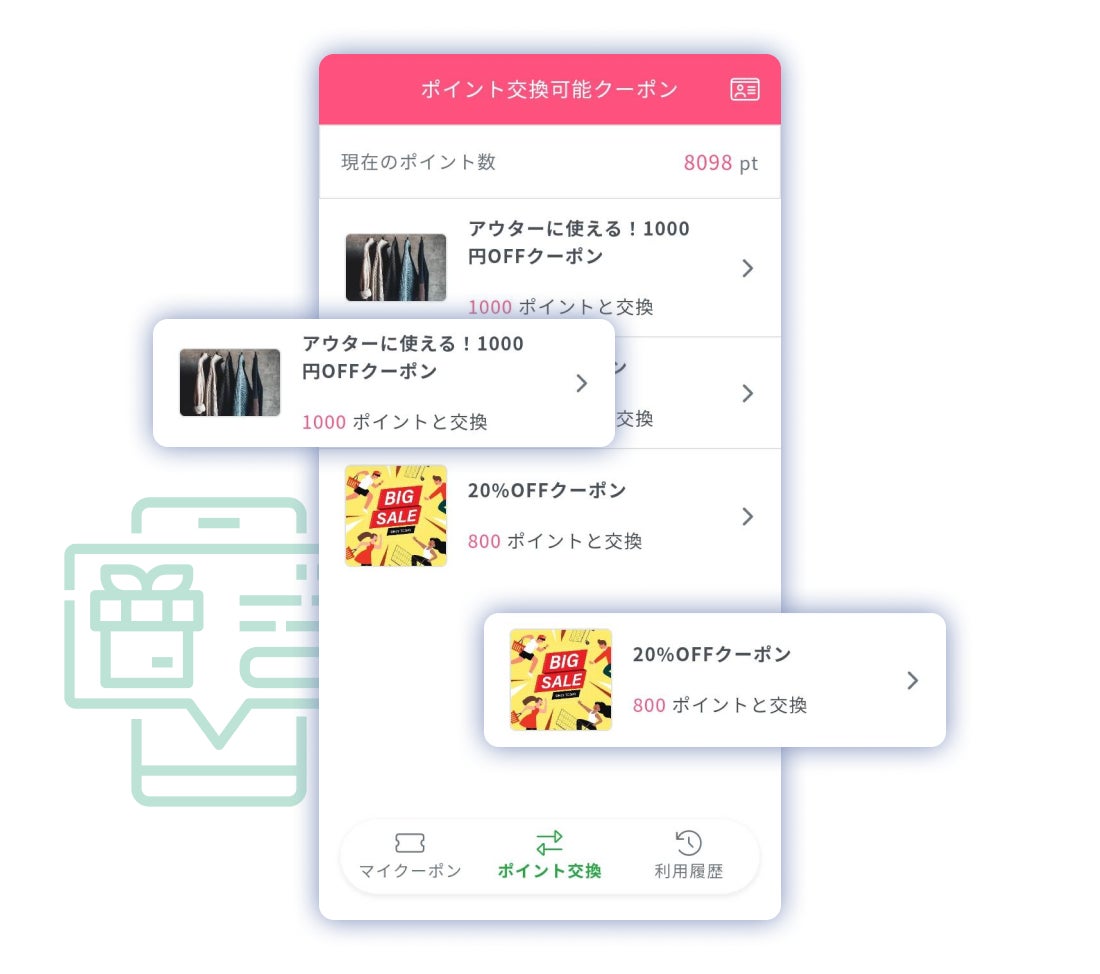Viewport: 1100px width, 974px height.
Task: Open chevron on the floating 20%OFF card
Action: tap(913, 680)
